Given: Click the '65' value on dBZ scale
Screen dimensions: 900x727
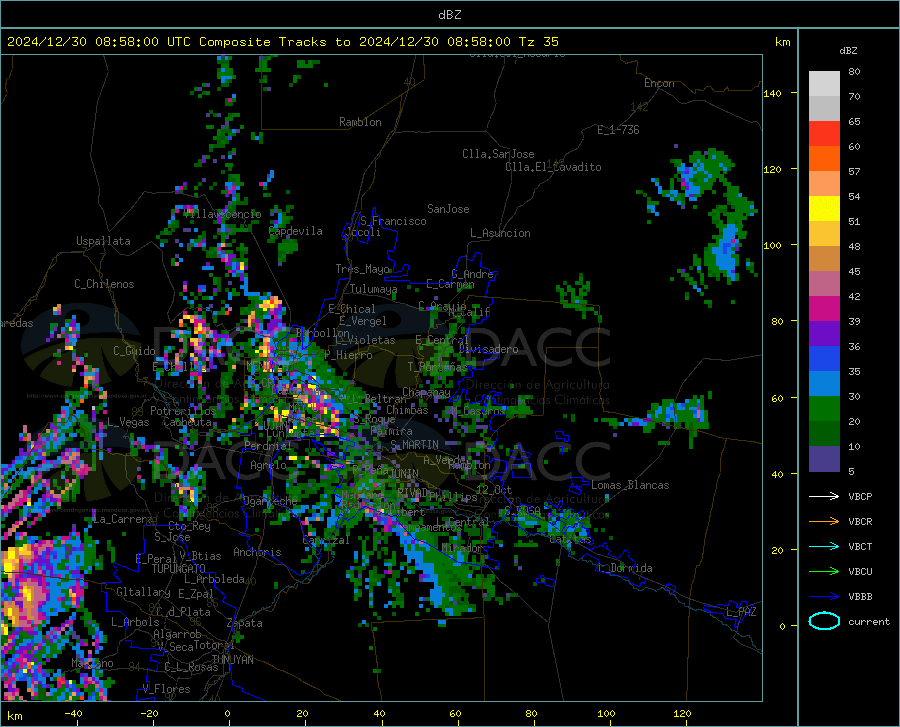Looking at the screenshot, I should click(x=854, y=122).
